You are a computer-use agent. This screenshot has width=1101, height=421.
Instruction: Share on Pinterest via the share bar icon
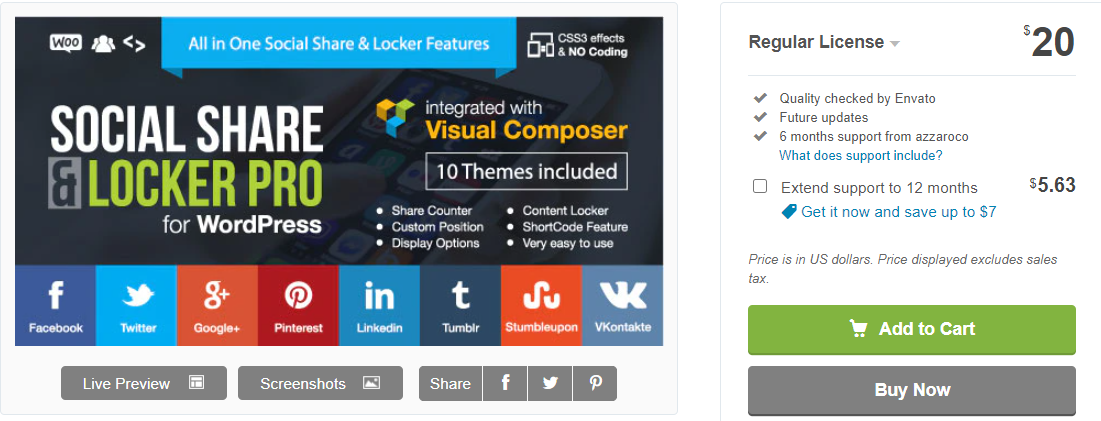(595, 383)
